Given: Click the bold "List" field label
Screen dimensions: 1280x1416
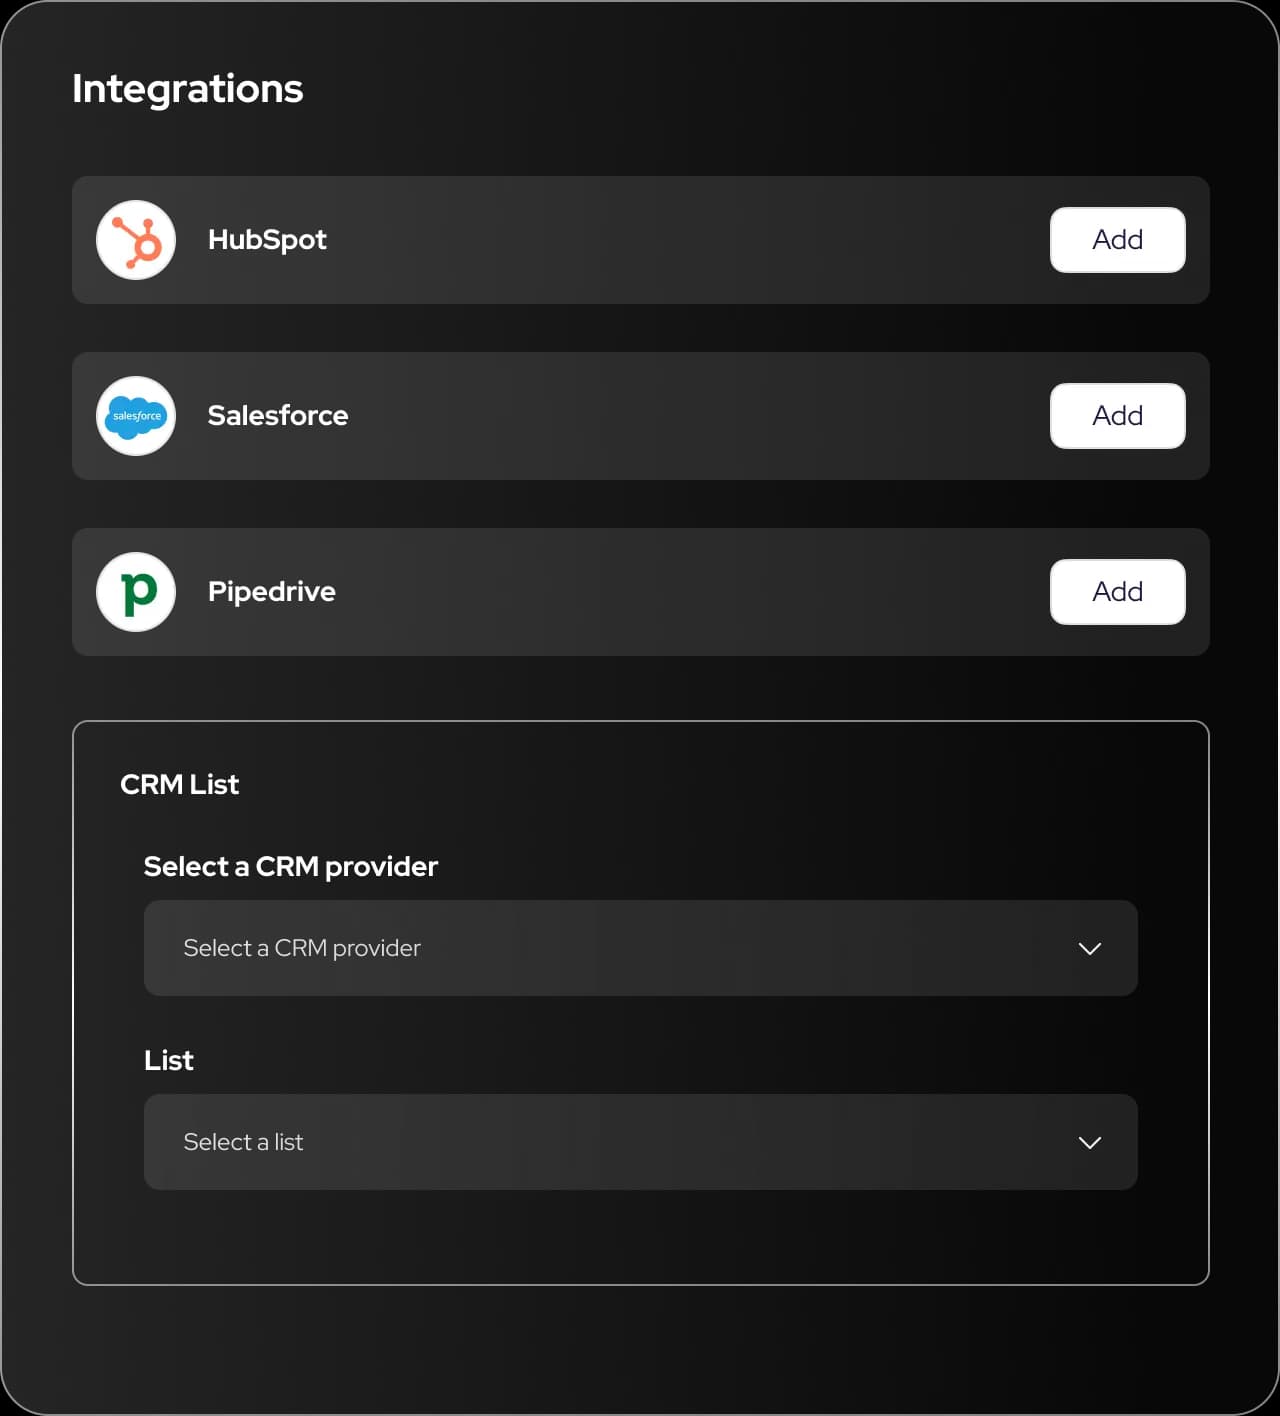Looking at the screenshot, I should click(x=169, y=1060).
